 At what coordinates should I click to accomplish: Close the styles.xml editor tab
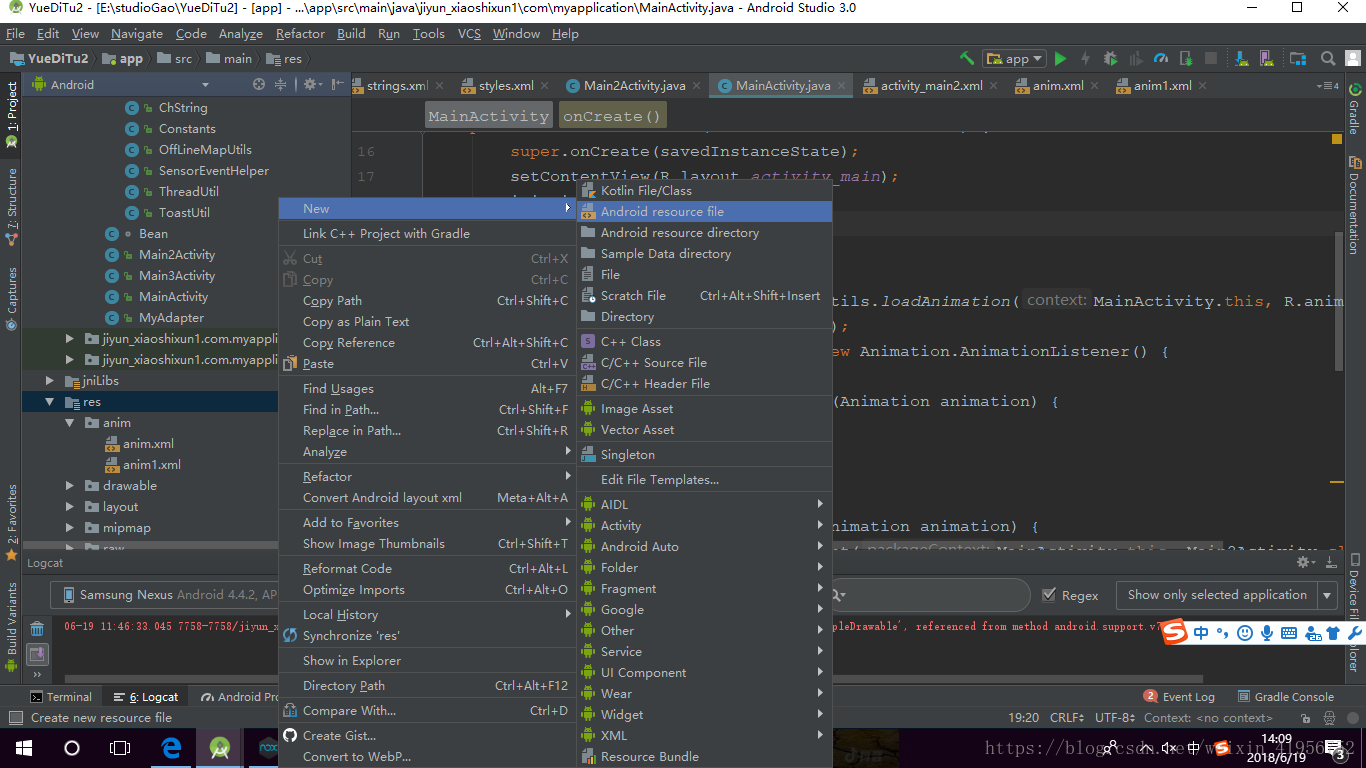(546, 86)
